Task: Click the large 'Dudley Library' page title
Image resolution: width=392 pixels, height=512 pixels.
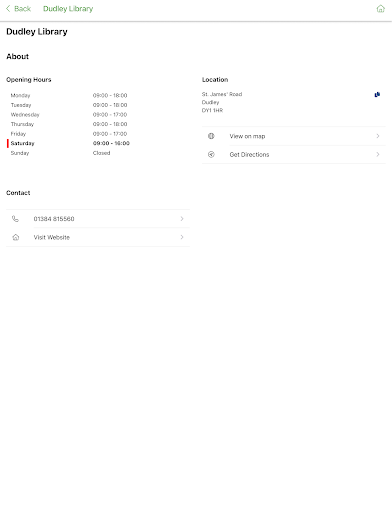Action: coord(37,32)
